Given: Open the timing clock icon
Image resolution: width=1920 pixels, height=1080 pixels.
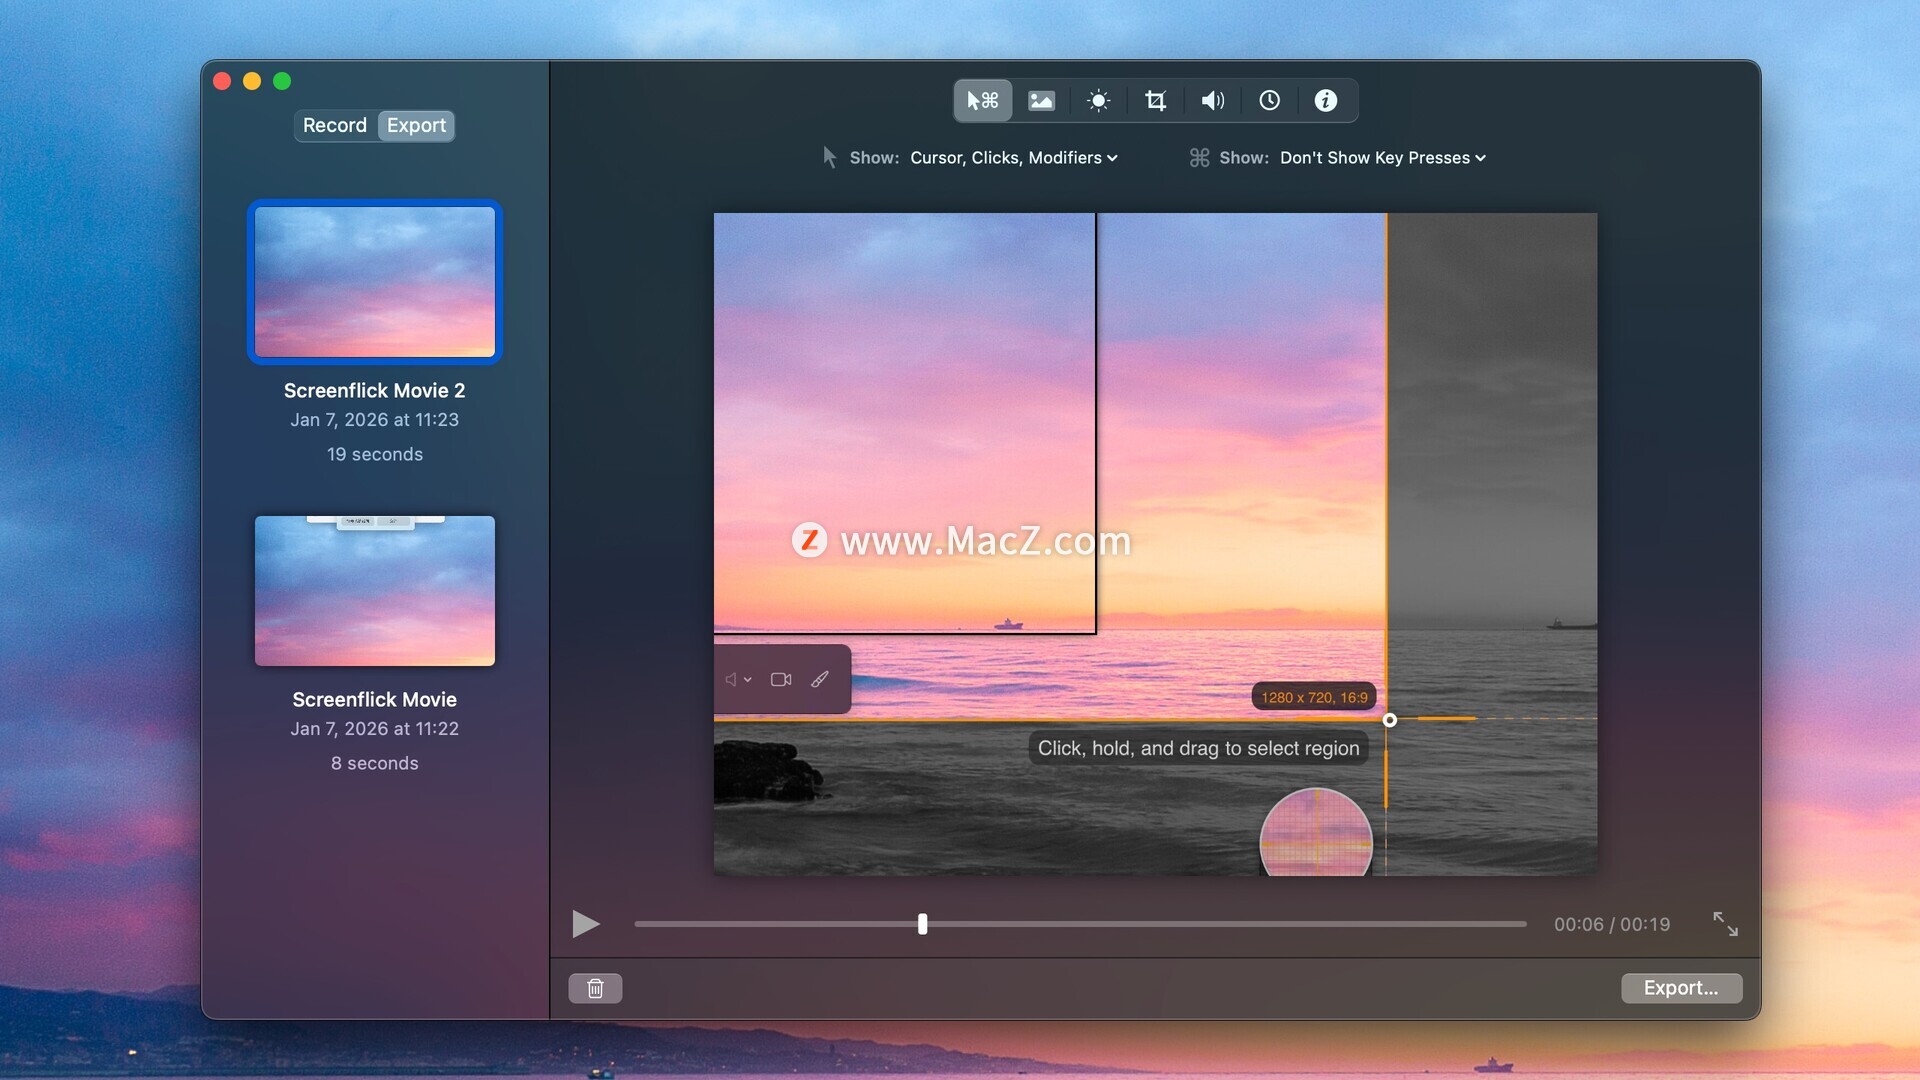Looking at the screenshot, I should (1269, 100).
